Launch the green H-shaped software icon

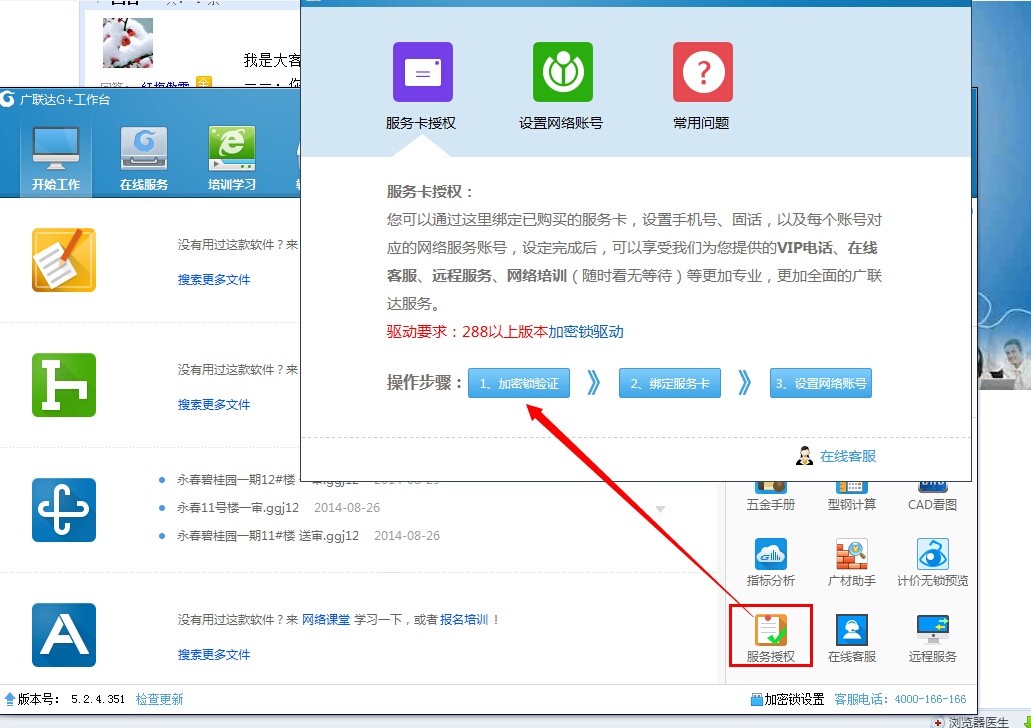click(64, 385)
